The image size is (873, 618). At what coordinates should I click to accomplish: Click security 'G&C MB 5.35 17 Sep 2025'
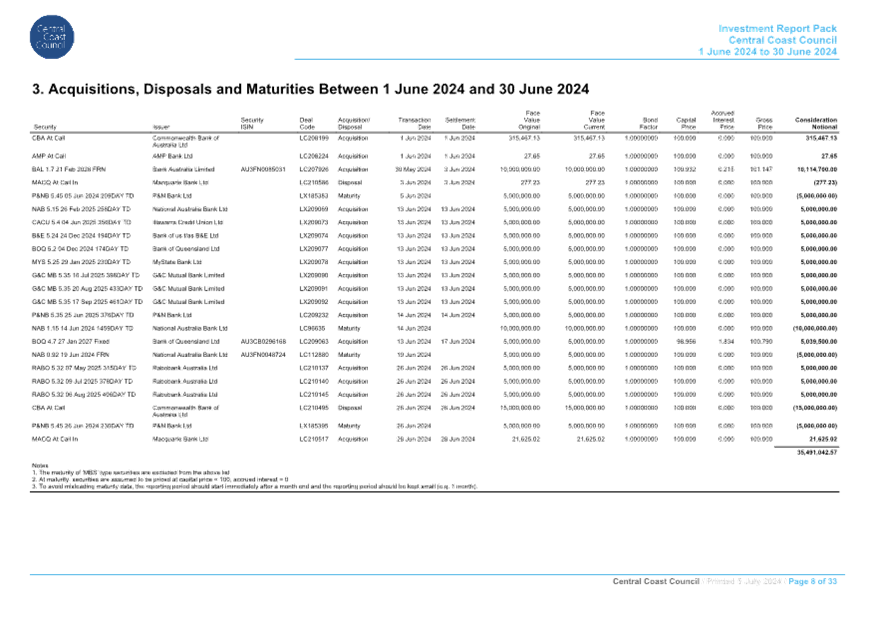87,302
